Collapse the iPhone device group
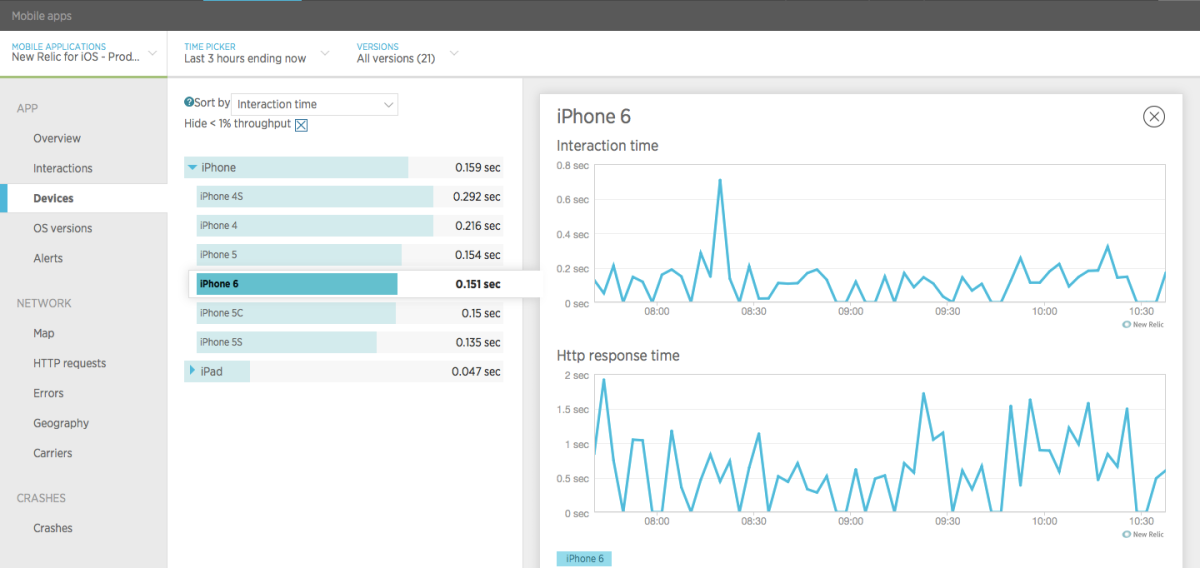 [192, 168]
